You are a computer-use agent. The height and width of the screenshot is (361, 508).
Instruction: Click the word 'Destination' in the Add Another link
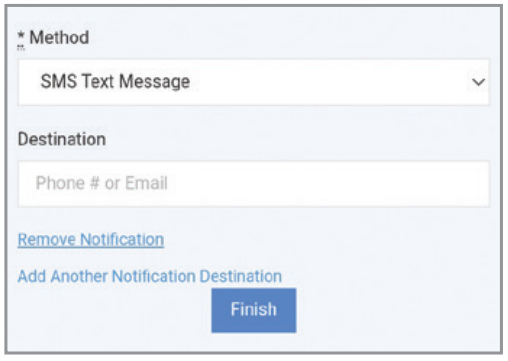pyautogui.click(x=241, y=276)
